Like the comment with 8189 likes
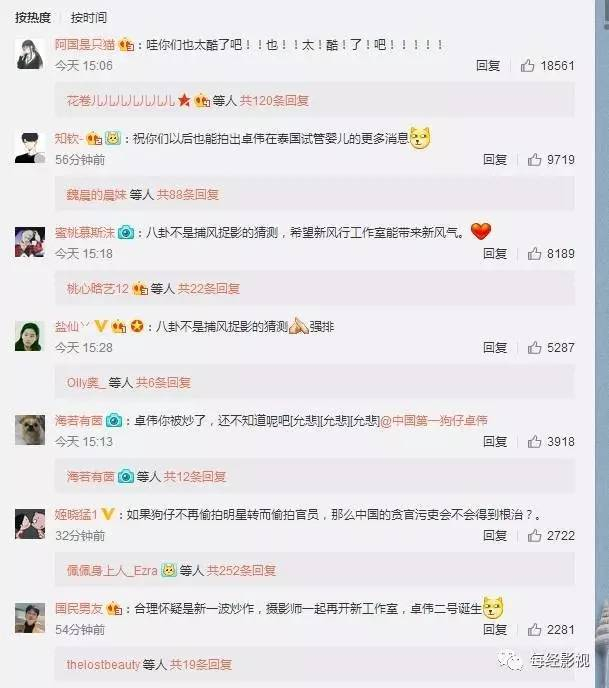Image resolution: width=609 pixels, height=688 pixels. click(x=534, y=254)
